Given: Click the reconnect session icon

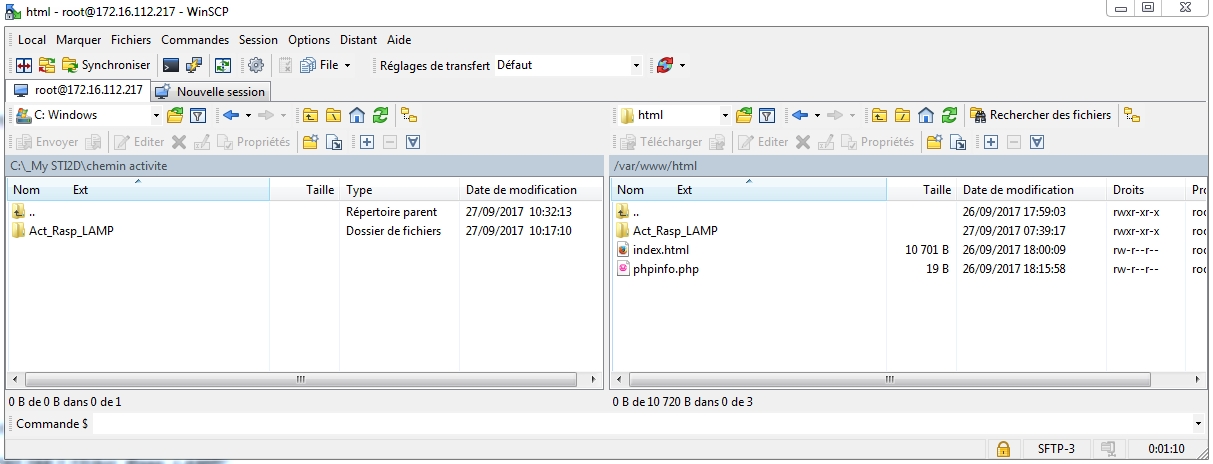Looking at the screenshot, I should pos(665,65).
